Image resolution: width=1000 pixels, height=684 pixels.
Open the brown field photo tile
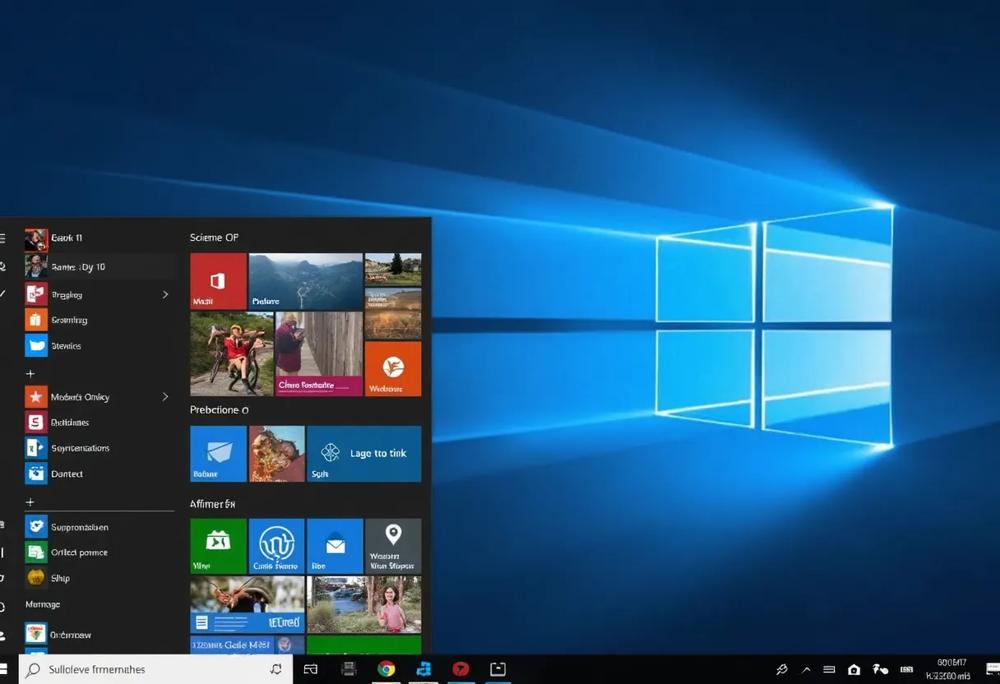pyautogui.click(x=393, y=313)
